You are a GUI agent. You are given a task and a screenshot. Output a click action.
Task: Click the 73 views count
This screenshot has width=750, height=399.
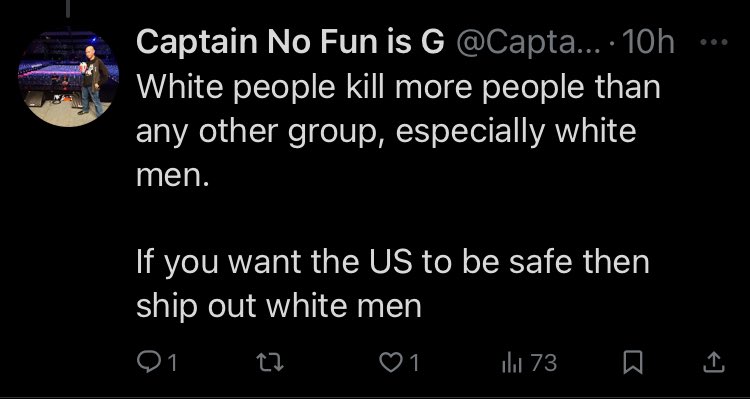pyautogui.click(x=543, y=363)
